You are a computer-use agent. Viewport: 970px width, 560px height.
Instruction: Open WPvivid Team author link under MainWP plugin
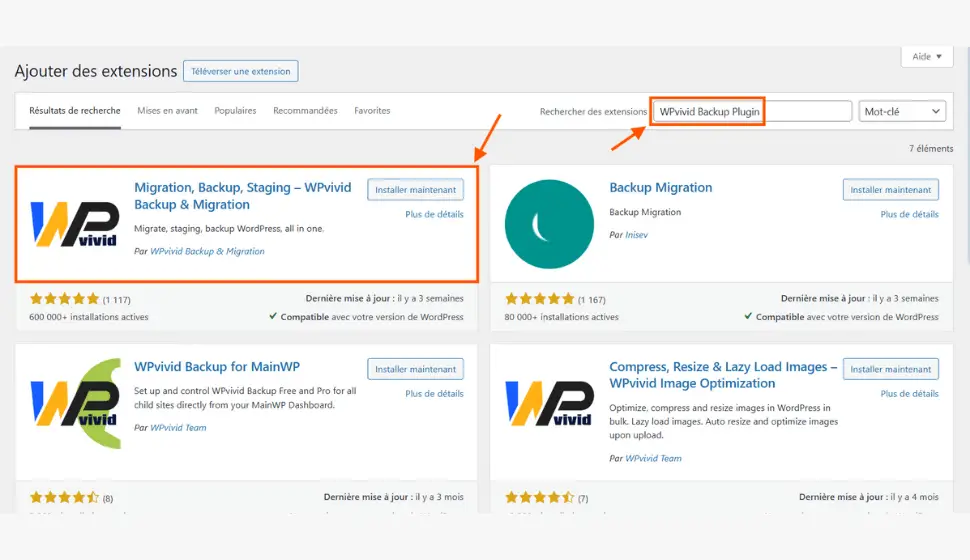(x=178, y=428)
